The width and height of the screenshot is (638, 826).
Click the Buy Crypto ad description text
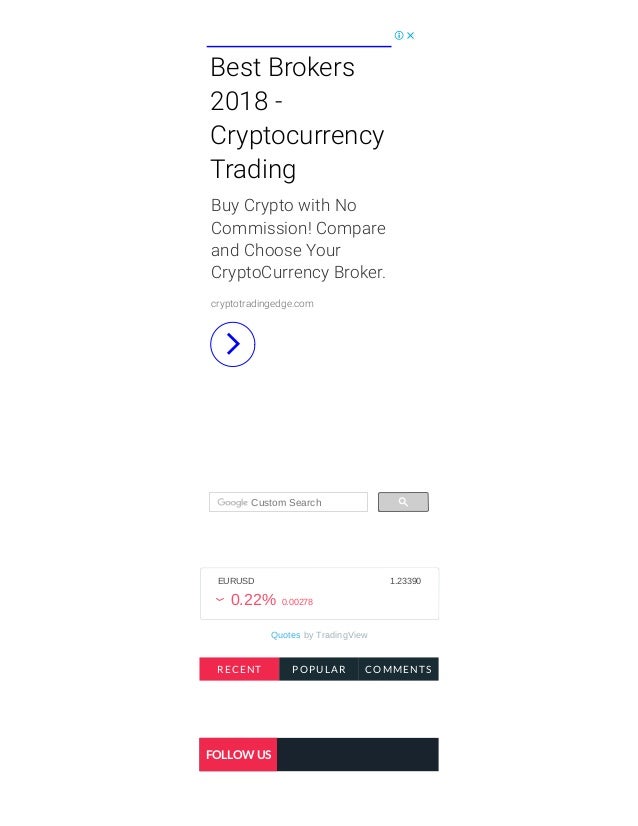pyautogui.click(x=298, y=239)
